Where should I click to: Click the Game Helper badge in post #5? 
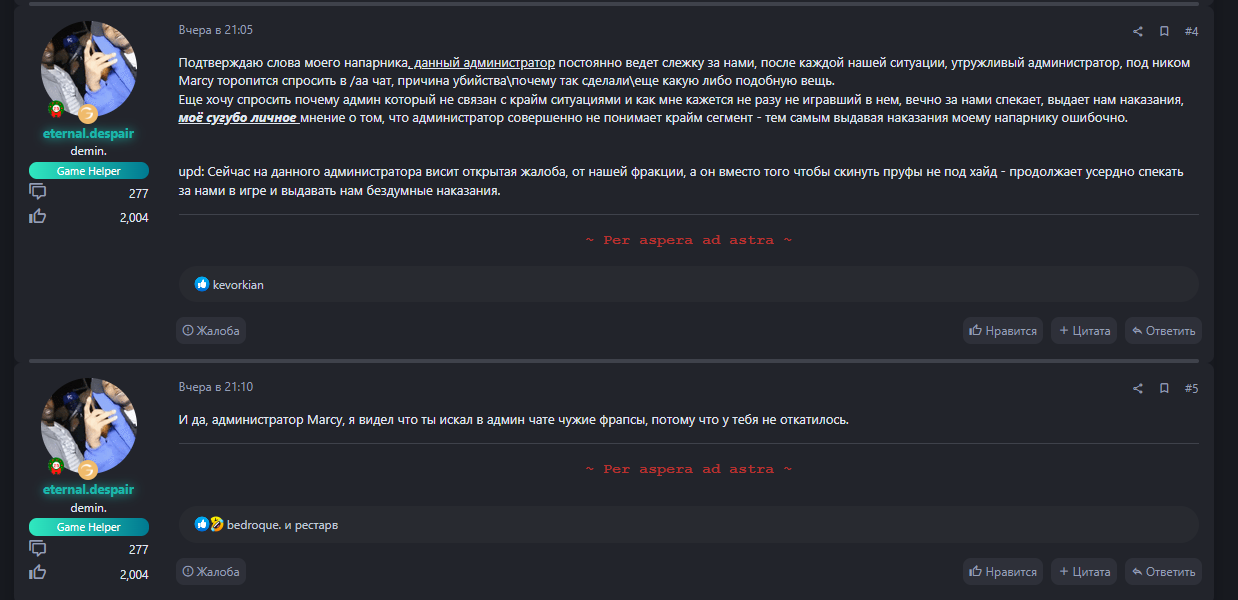88,527
